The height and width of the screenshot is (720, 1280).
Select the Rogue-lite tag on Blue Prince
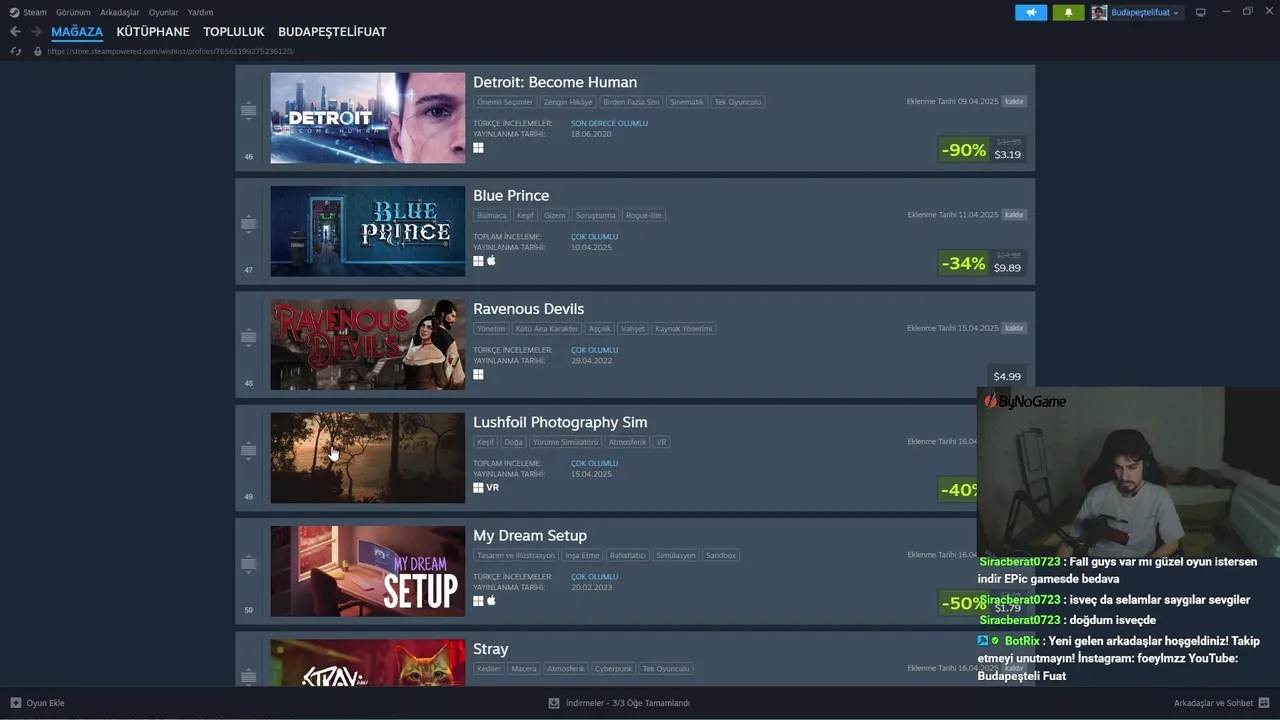[x=643, y=215]
